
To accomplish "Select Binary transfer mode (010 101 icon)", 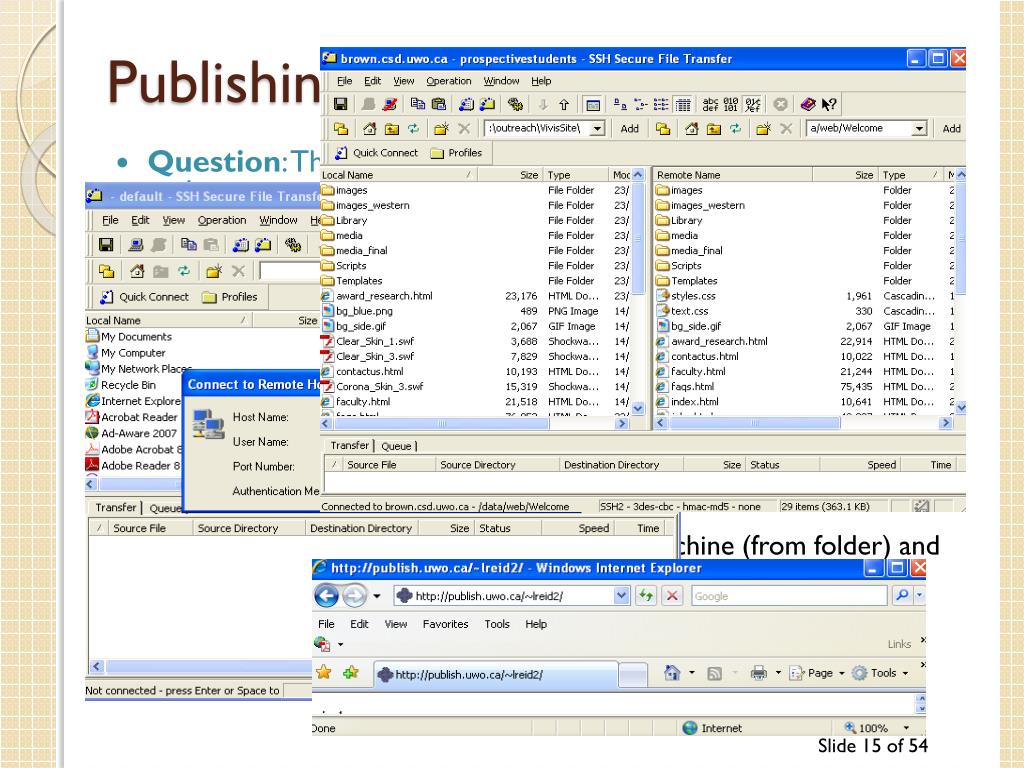I will [x=731, y=104].
